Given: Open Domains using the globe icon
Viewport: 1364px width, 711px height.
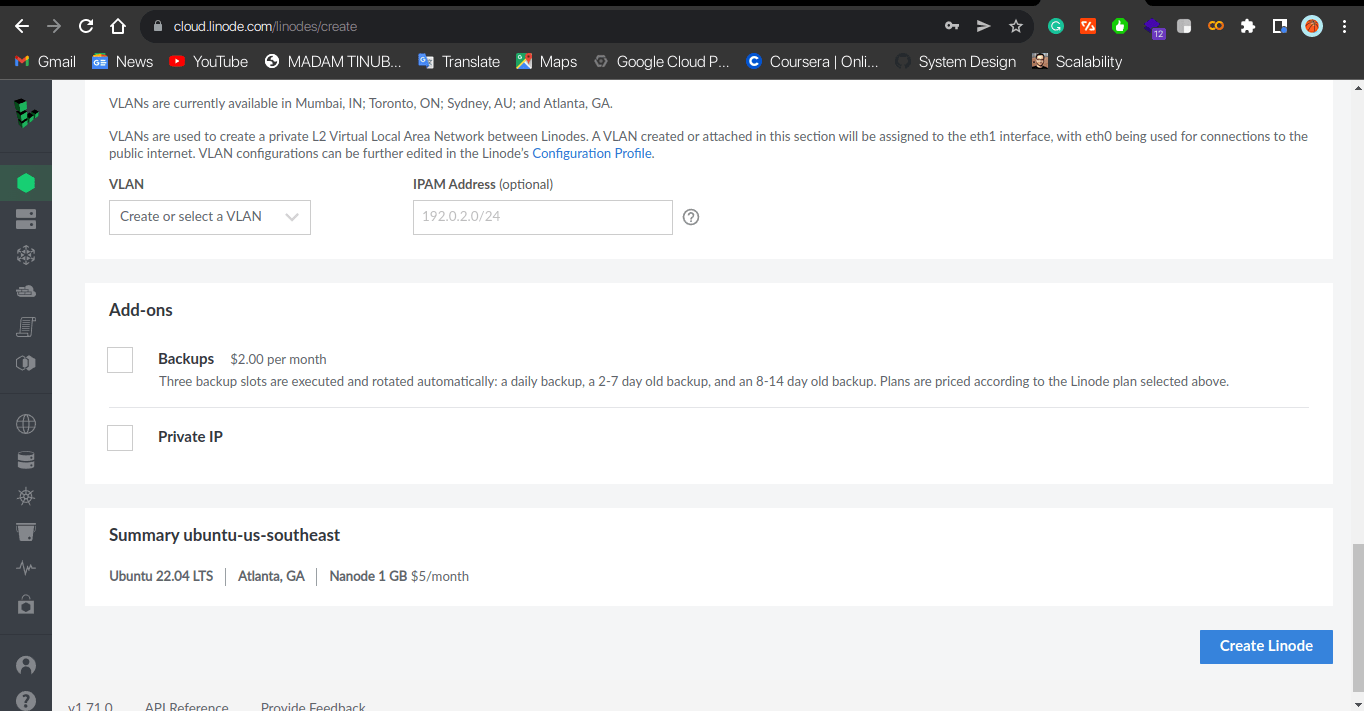Looking at the screenshot, I should click(26, 424).
